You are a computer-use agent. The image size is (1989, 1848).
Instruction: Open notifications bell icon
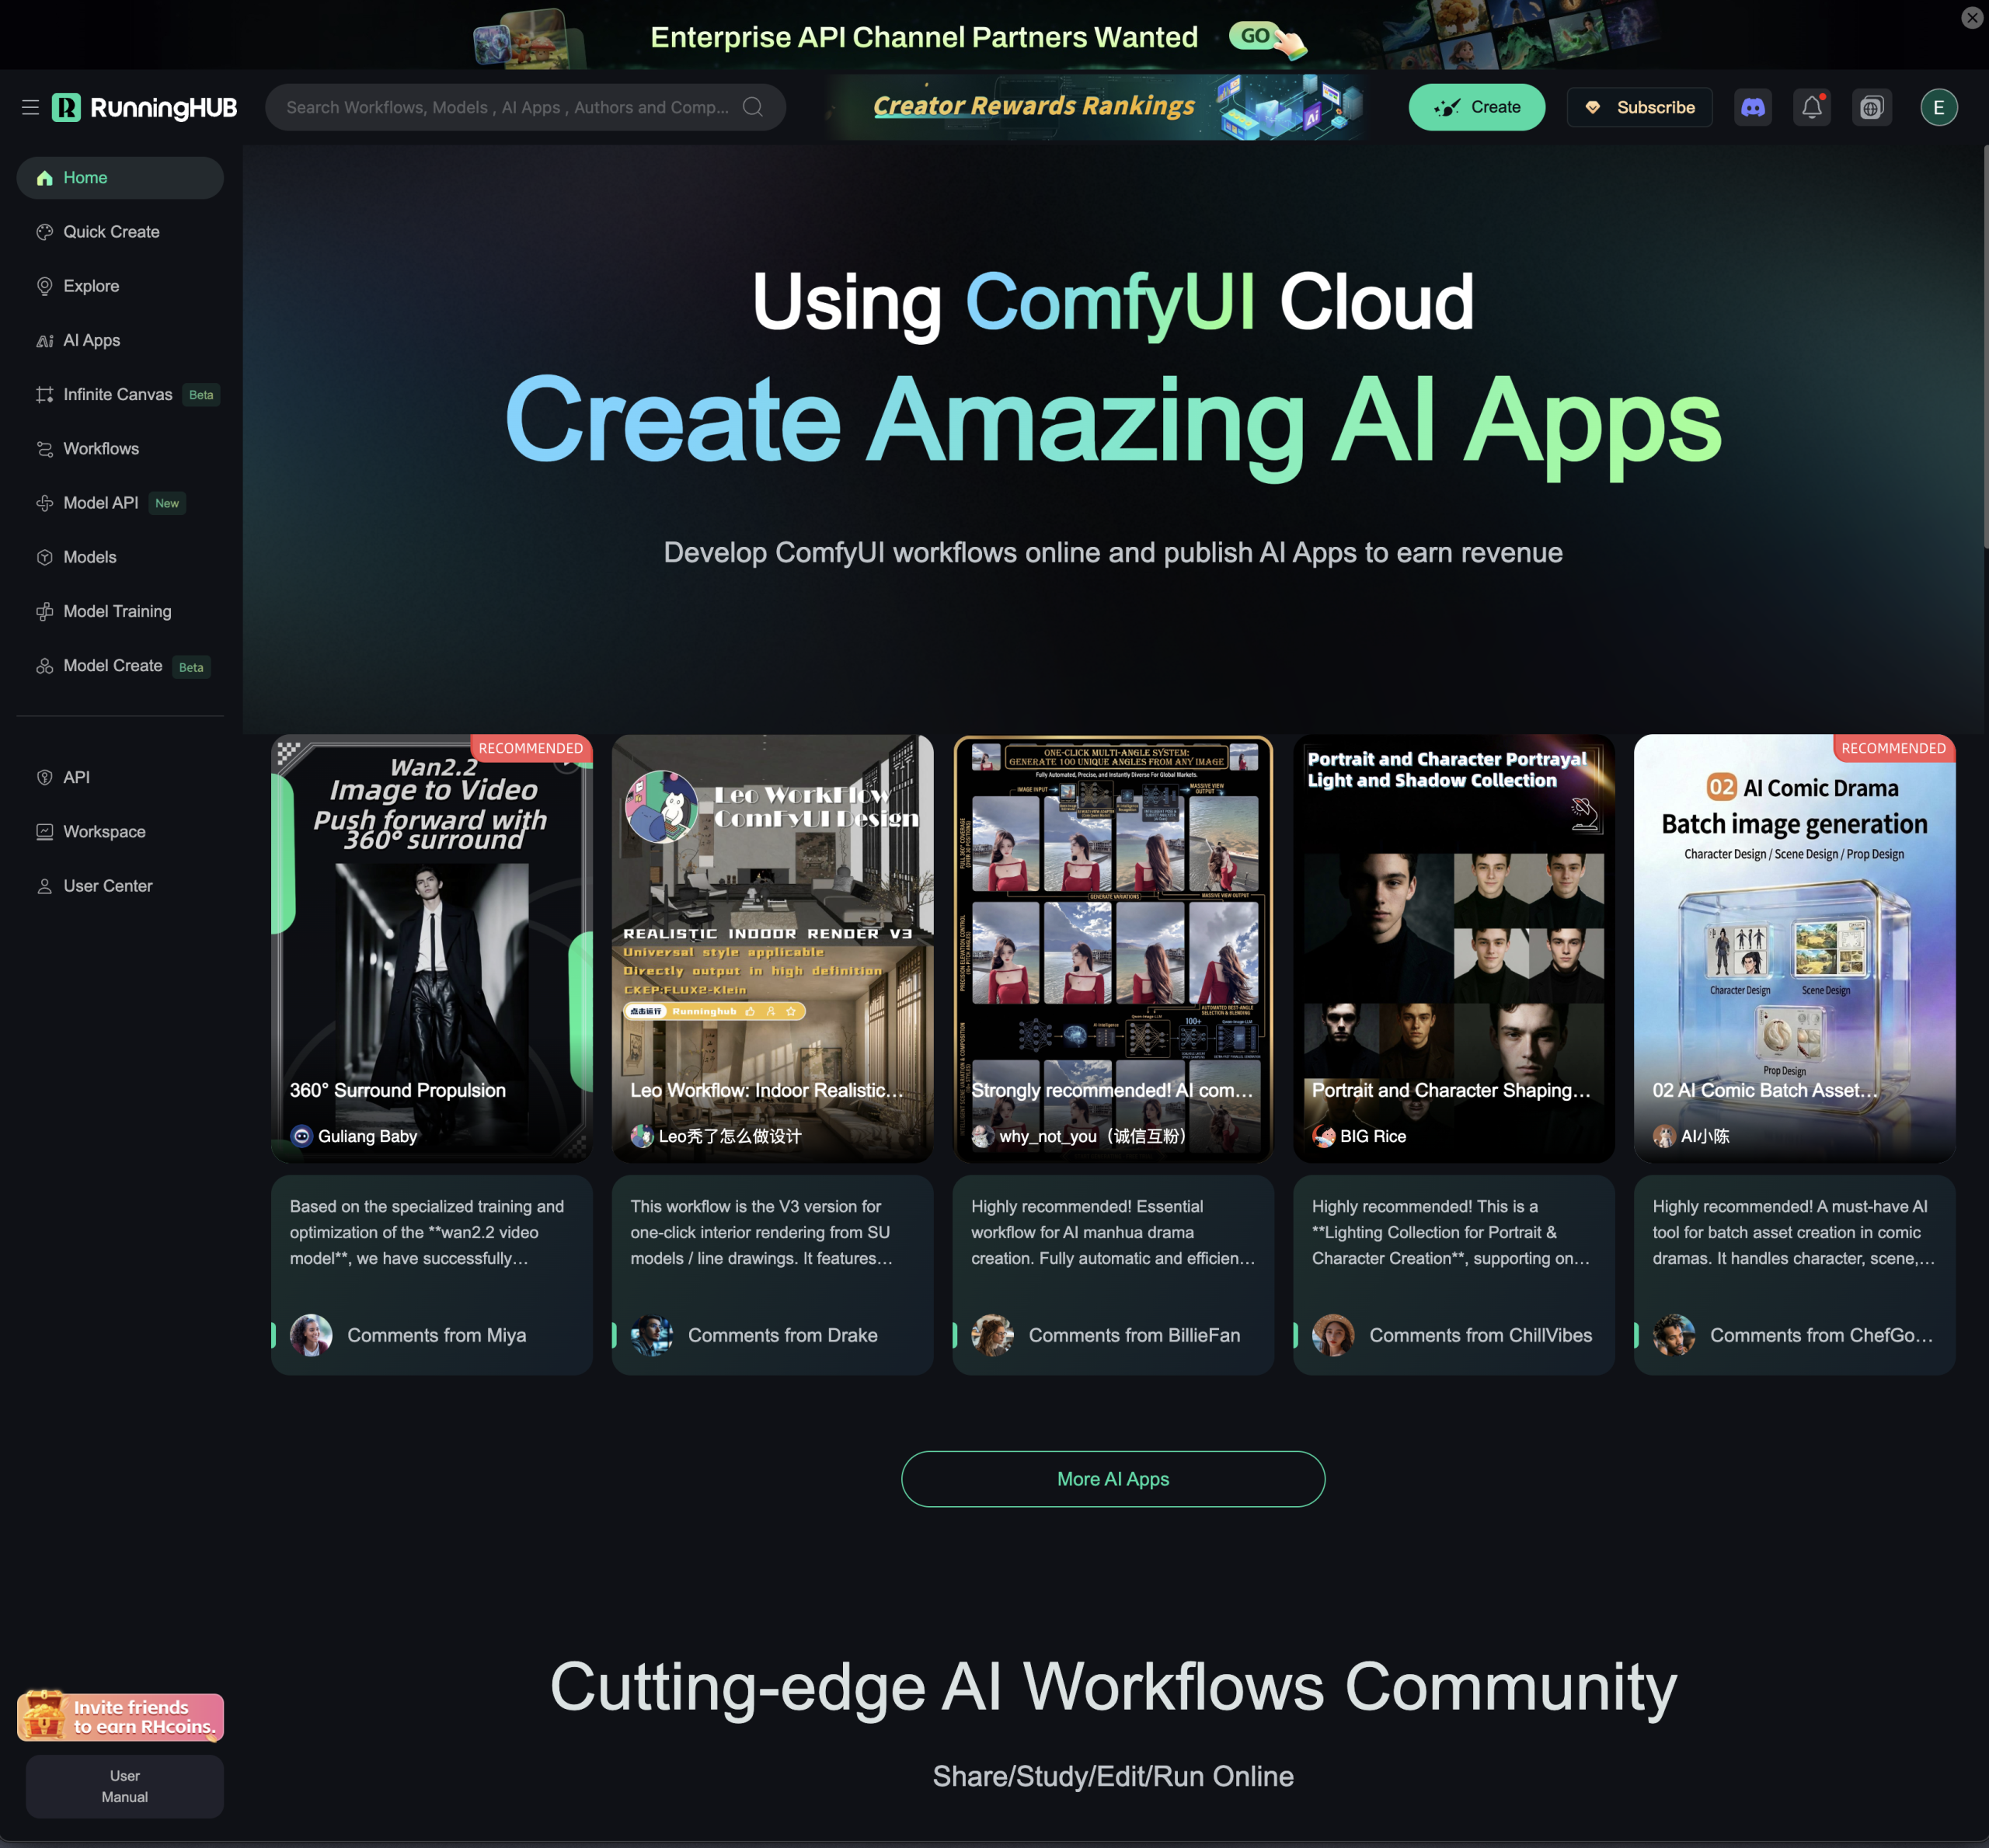[1811, 107]
